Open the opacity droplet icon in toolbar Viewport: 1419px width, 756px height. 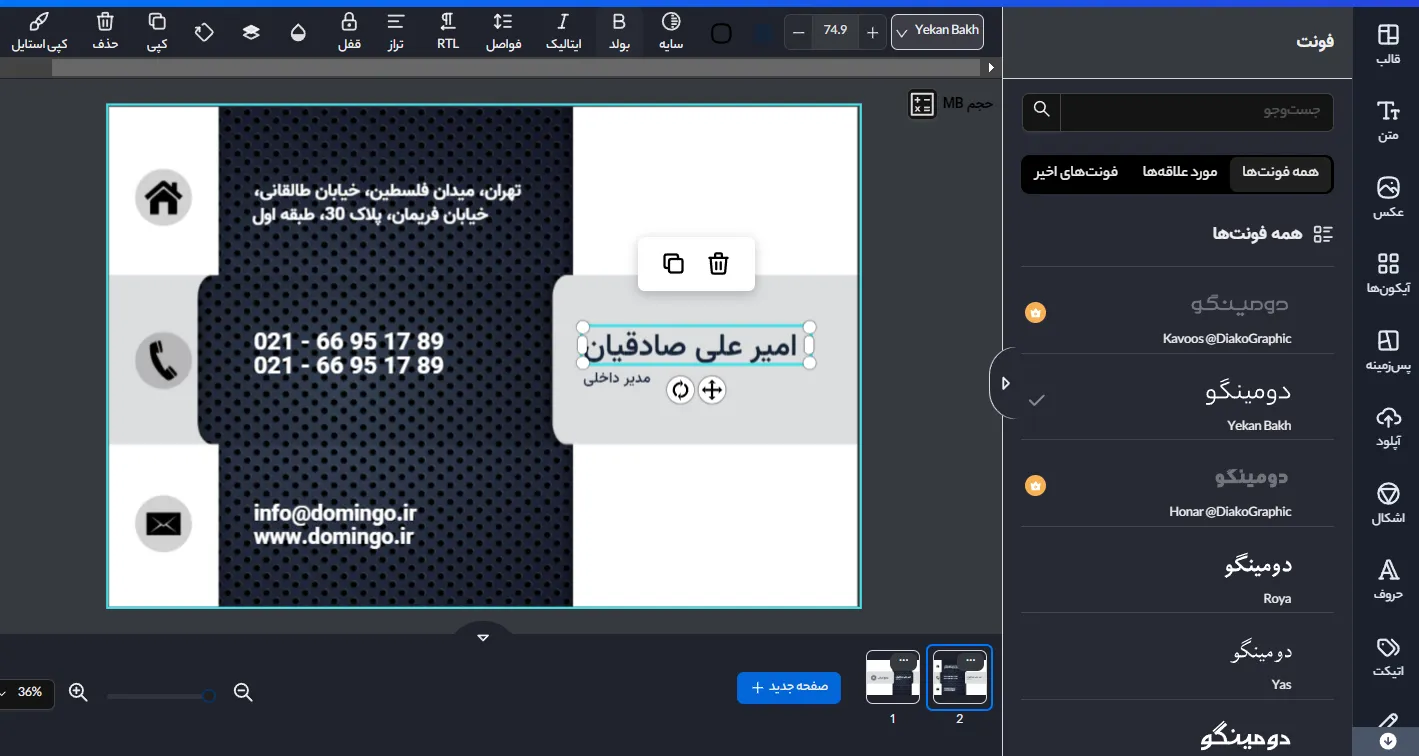[298, 33]
